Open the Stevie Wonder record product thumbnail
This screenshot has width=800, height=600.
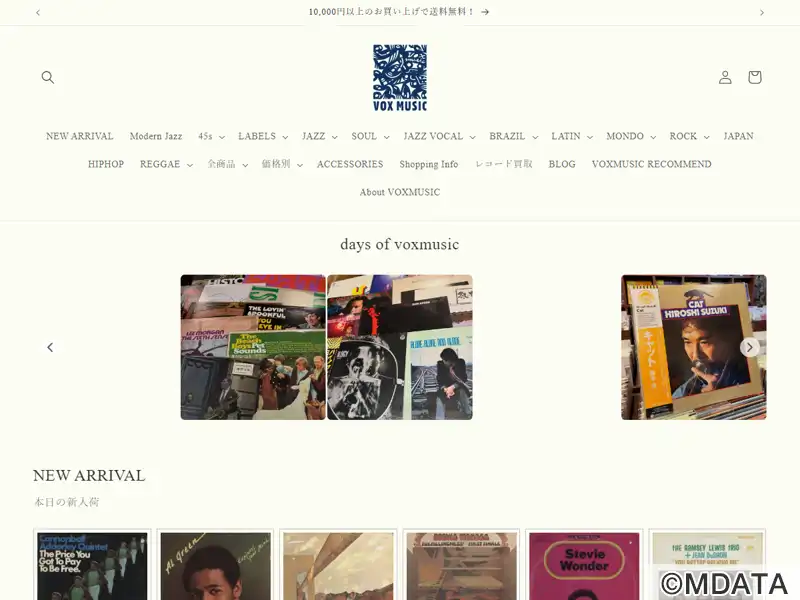pyautogui.click(x=584, y=565)
